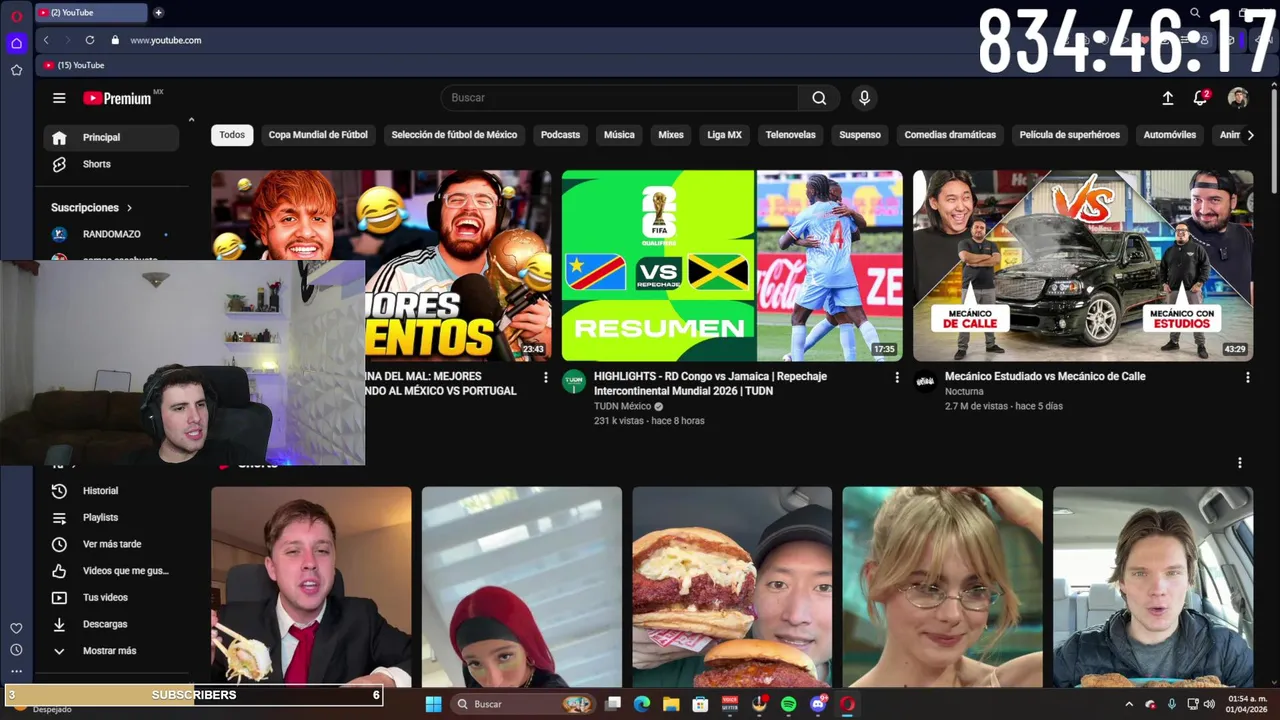This screenshot has width=1280, height=720.
Task: Click the Opera sidebar heart icon
Action: click(16, 628)
